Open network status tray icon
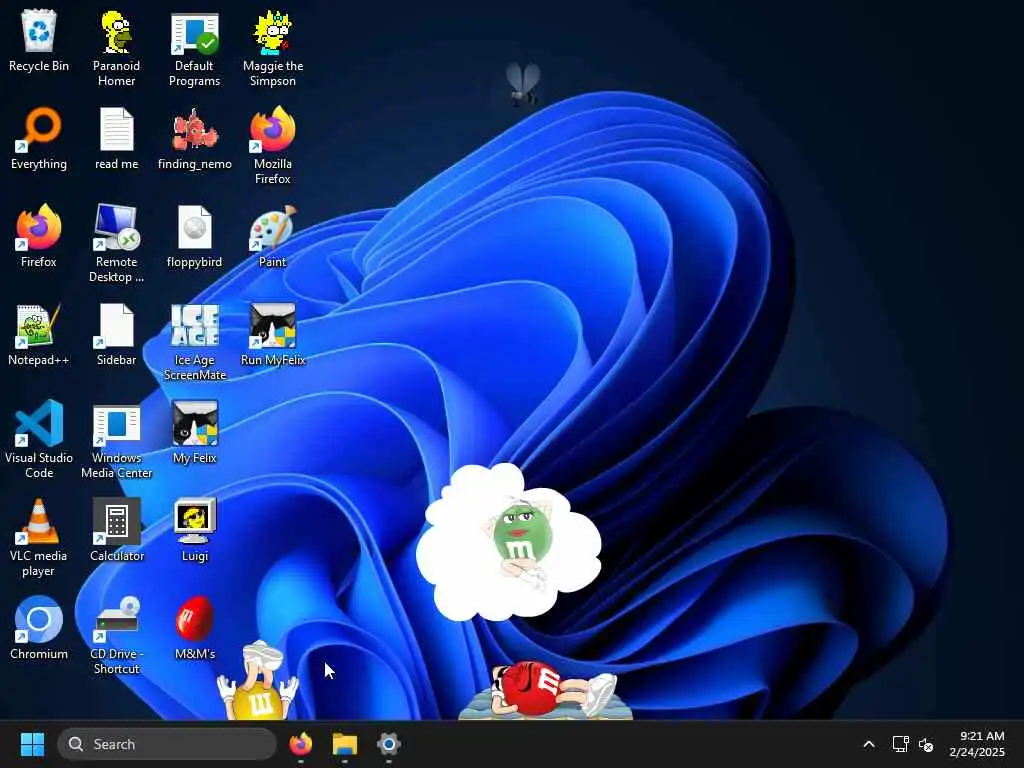This screenshot has height=768, width=1024. coord(901,744)
